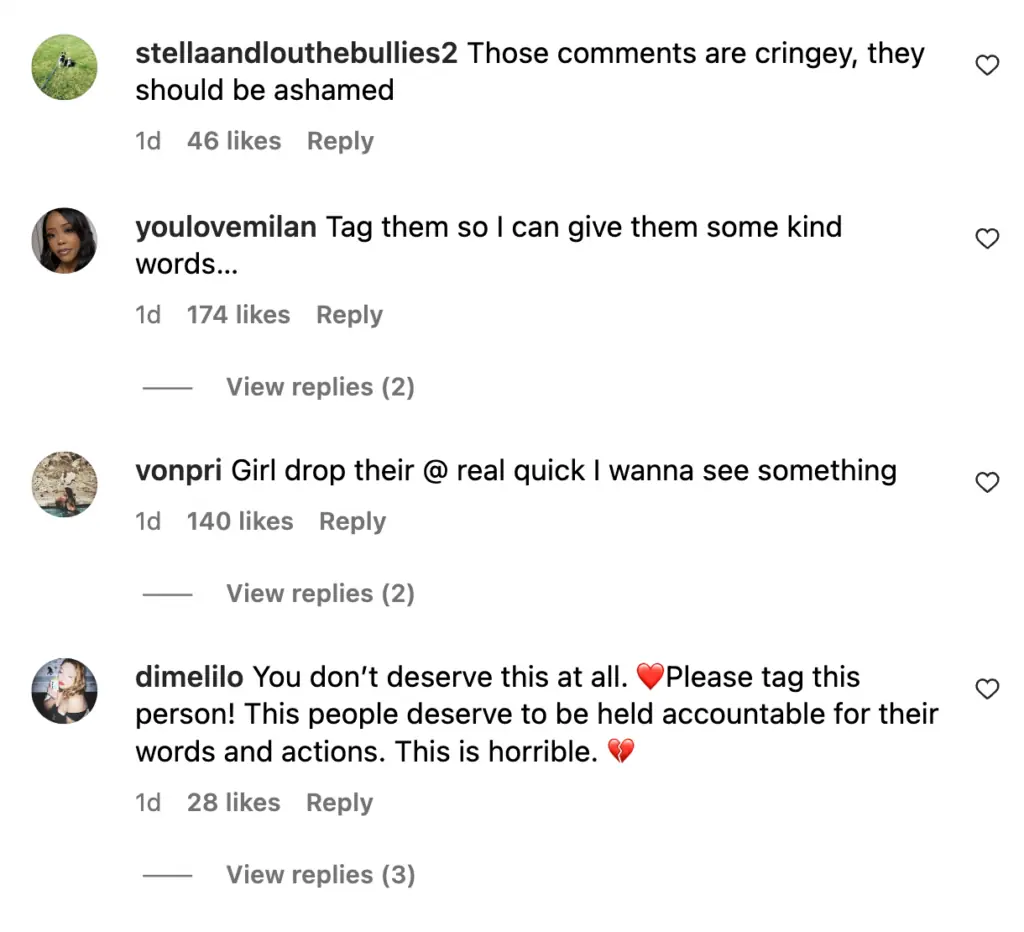Open the dimelilo username link
Screen dimensions: 1024x932
coord(189,677)
